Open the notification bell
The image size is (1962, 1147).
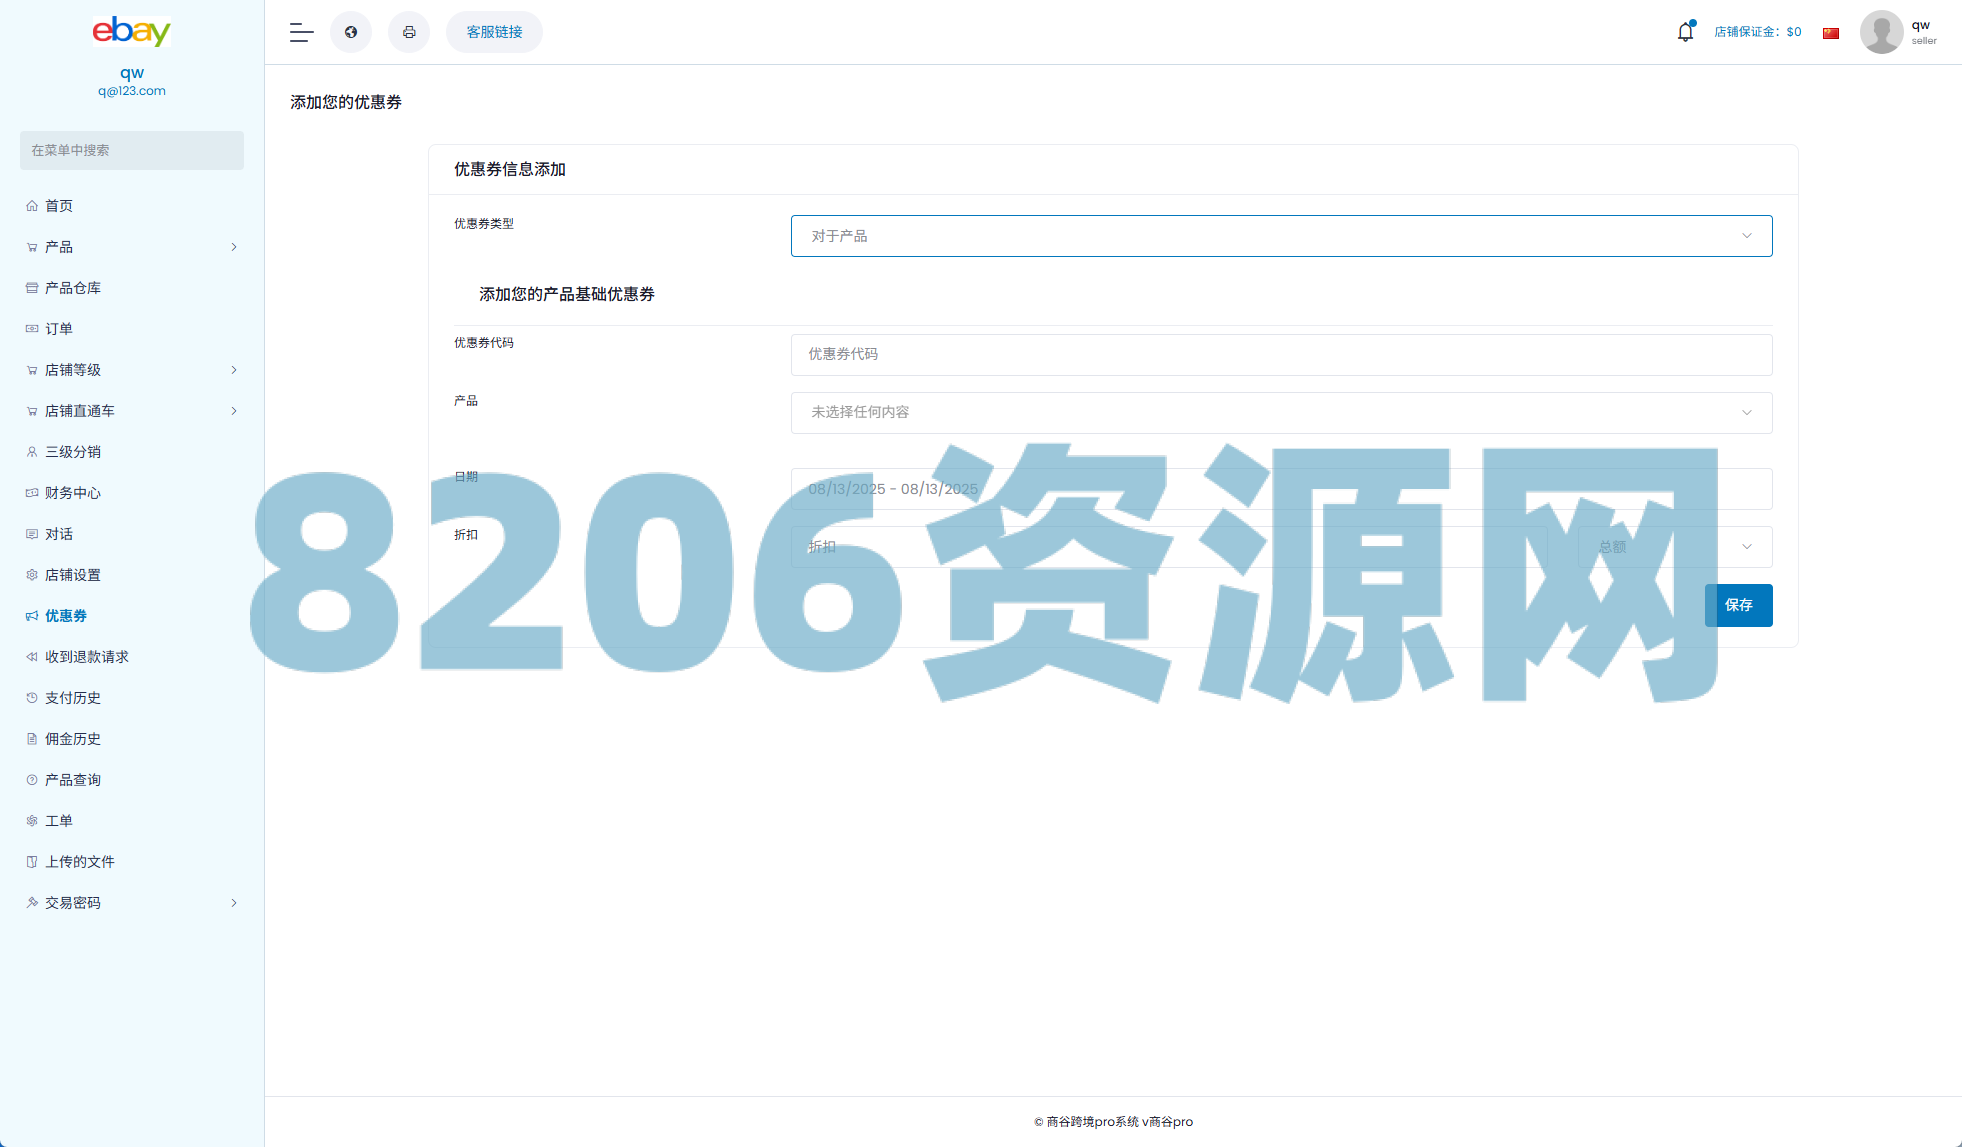pos(1685,32)
